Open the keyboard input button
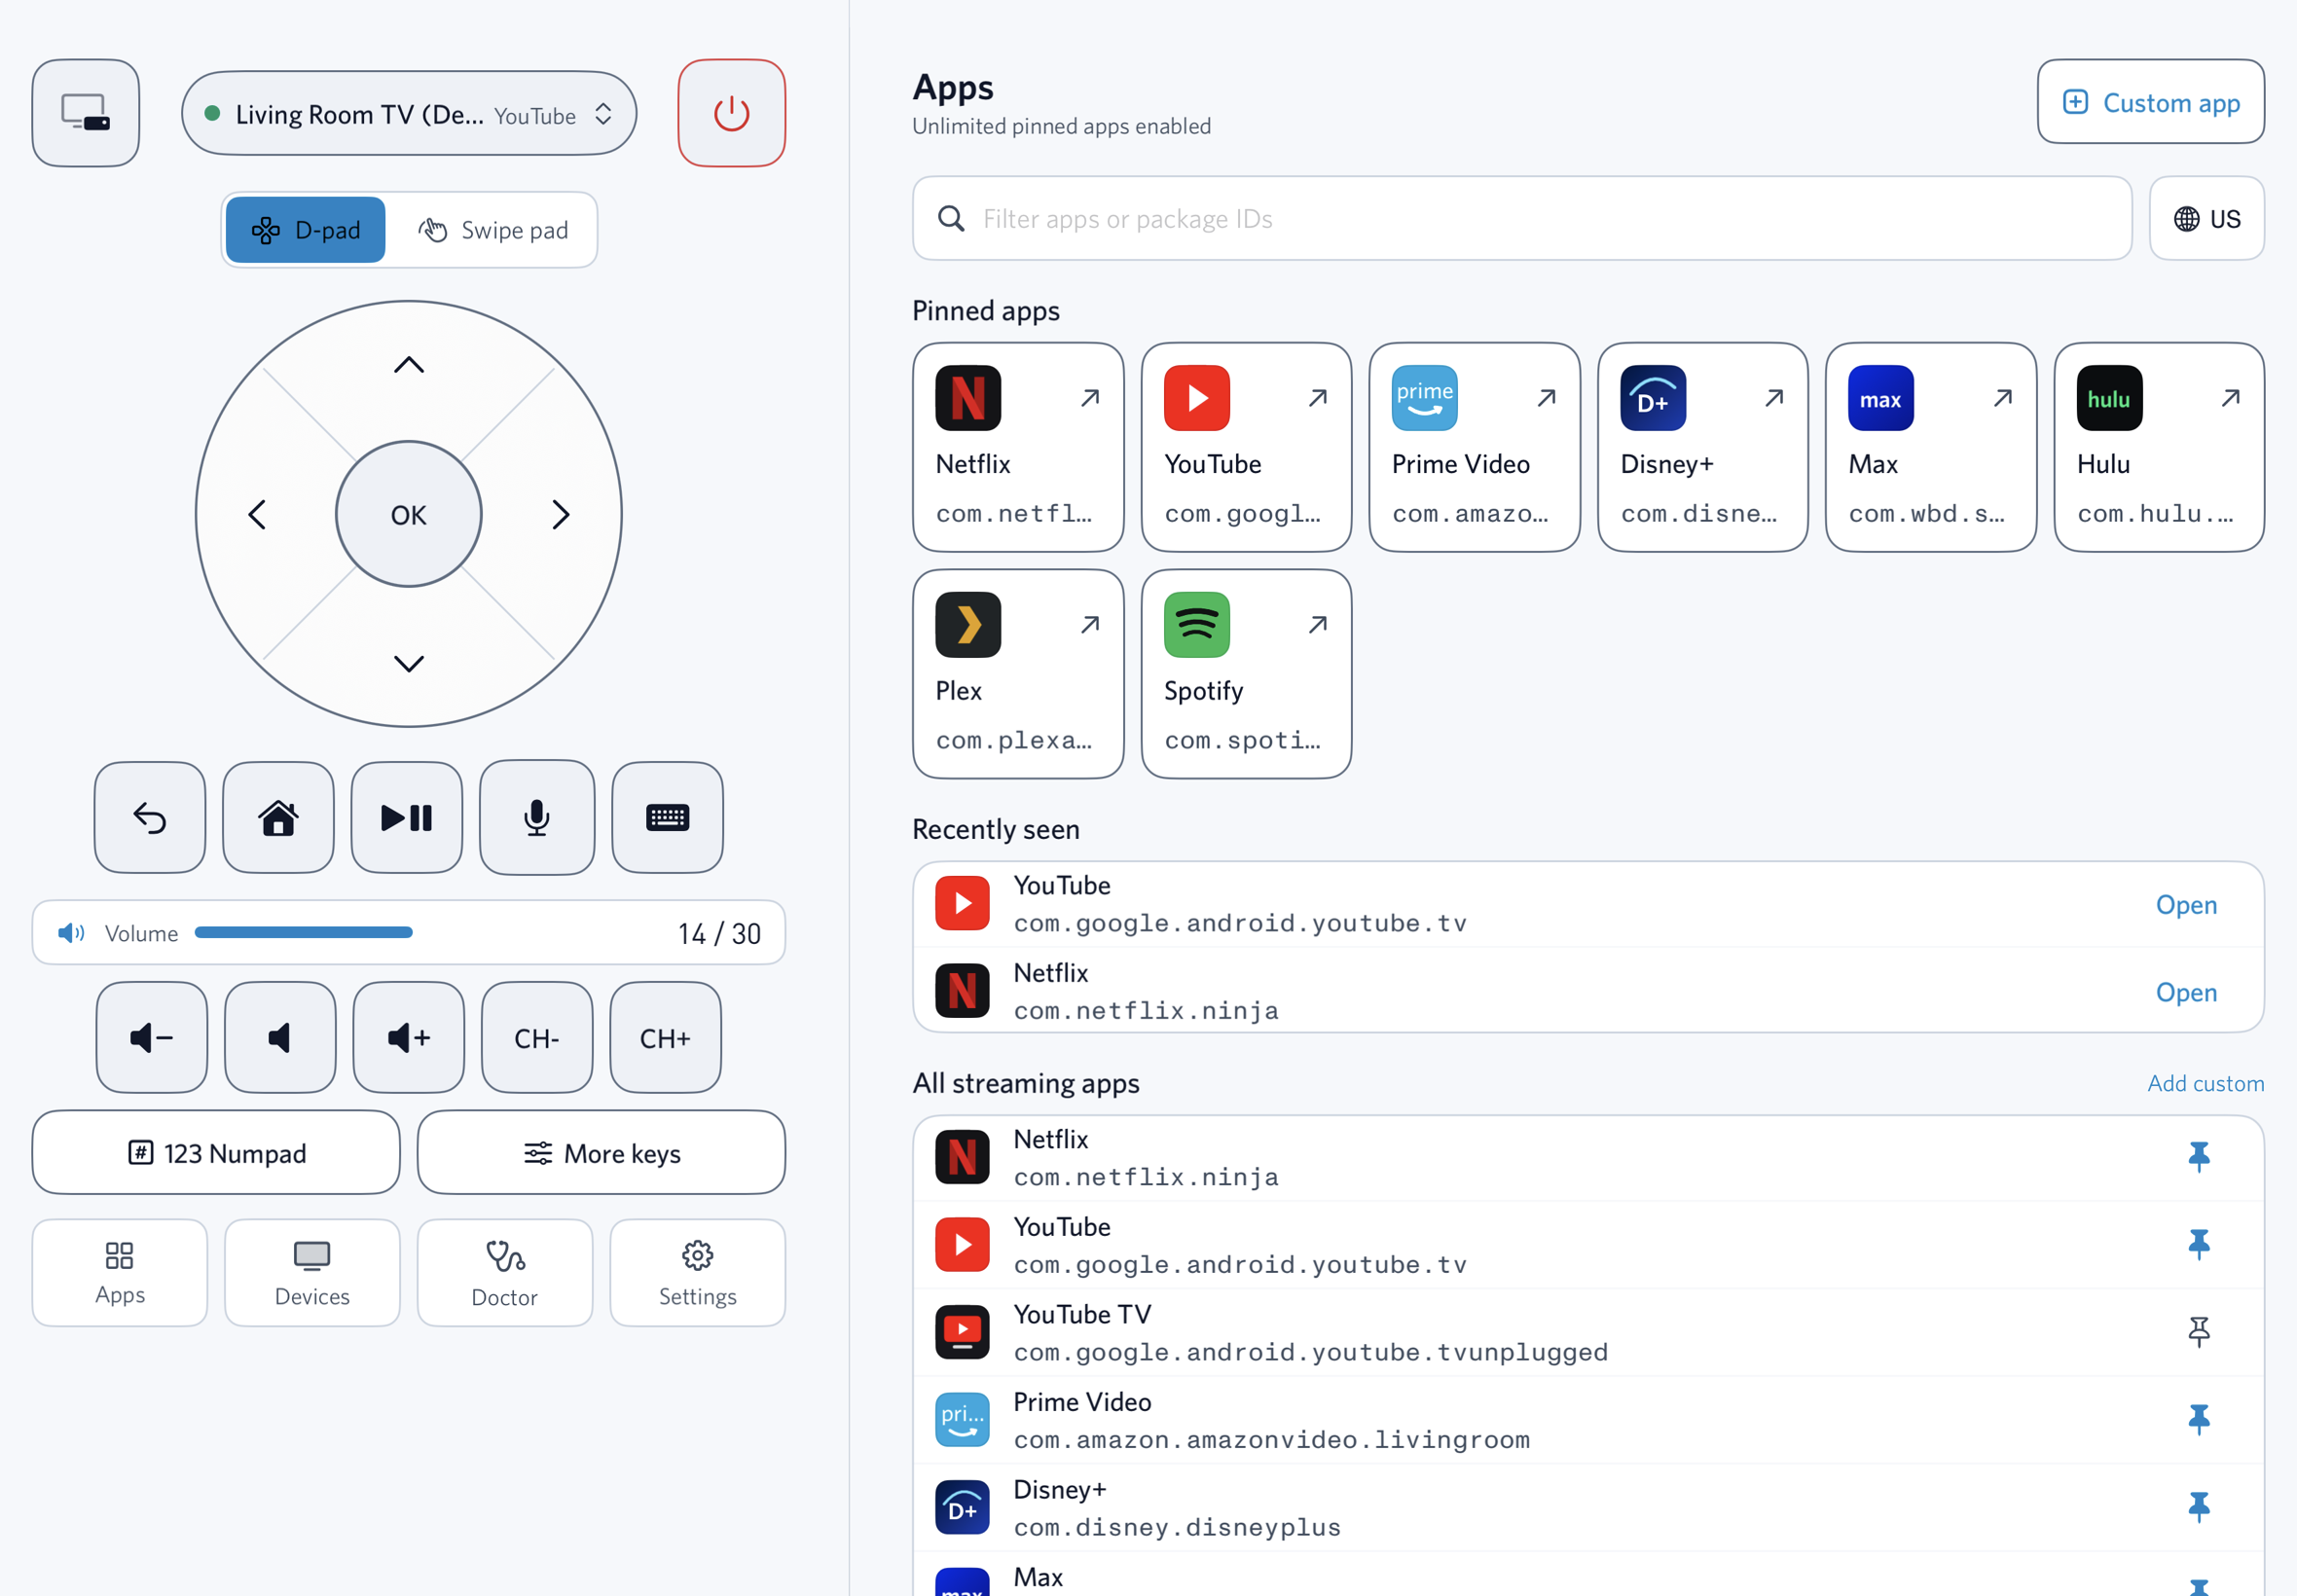 (x=667, y=817)
